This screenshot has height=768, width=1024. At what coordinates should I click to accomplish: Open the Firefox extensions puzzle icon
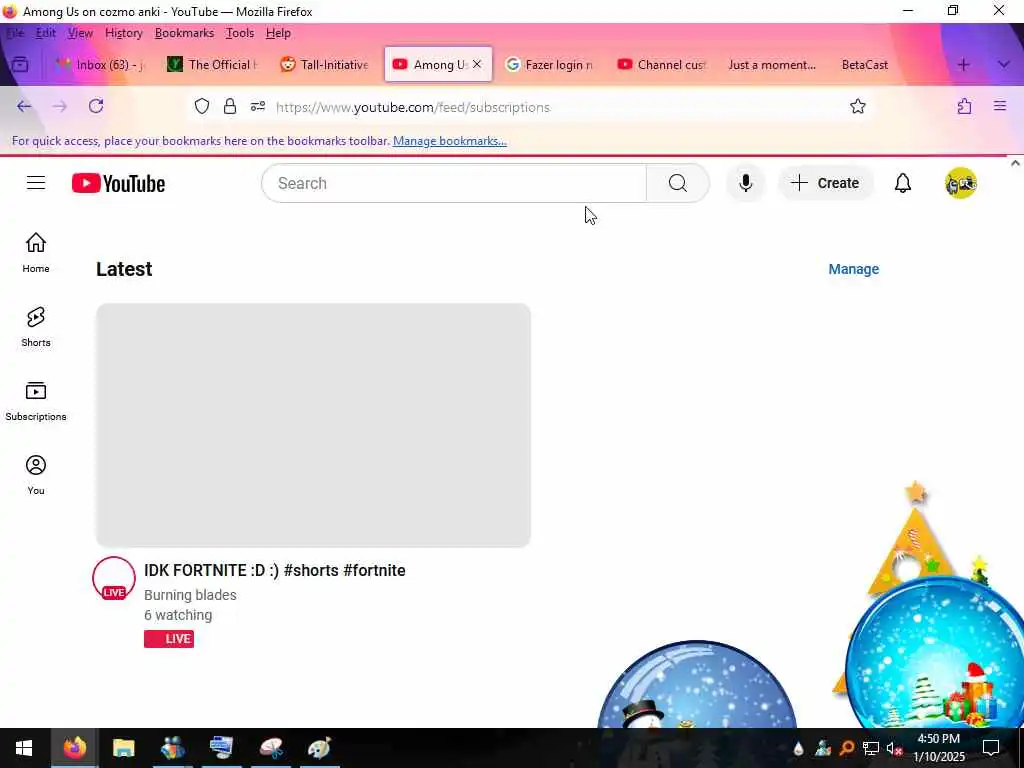click(x=965, y=106)
